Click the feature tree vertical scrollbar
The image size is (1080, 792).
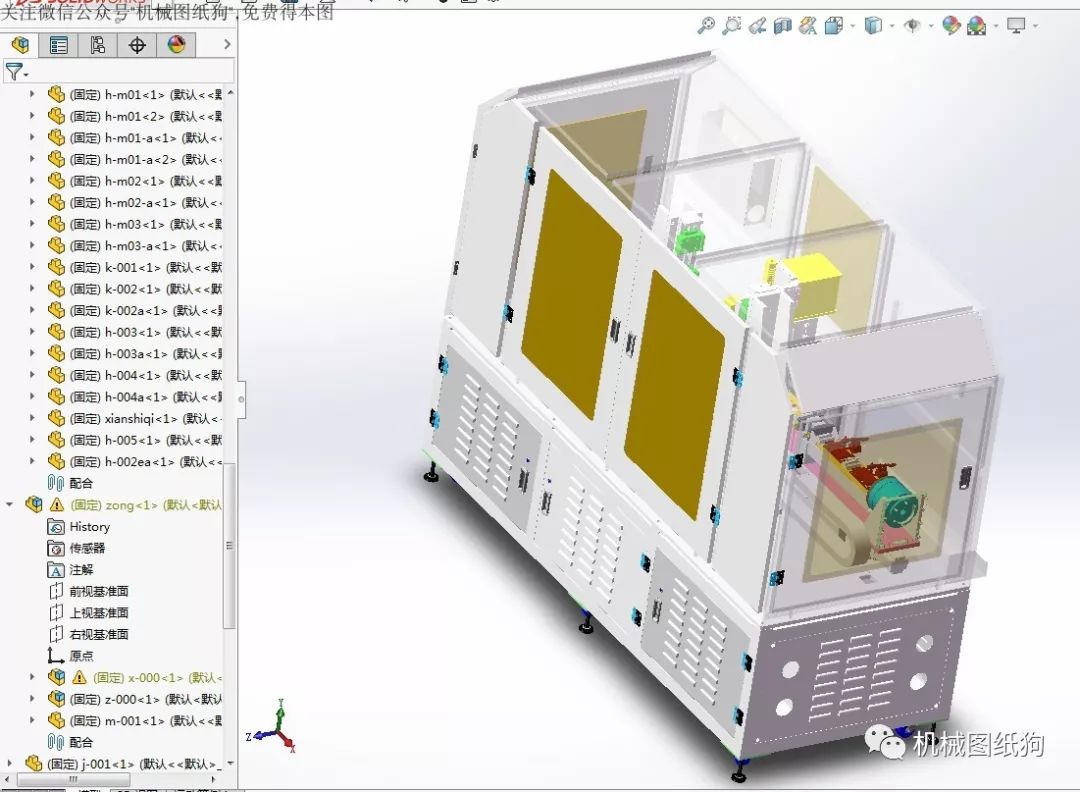230,544
